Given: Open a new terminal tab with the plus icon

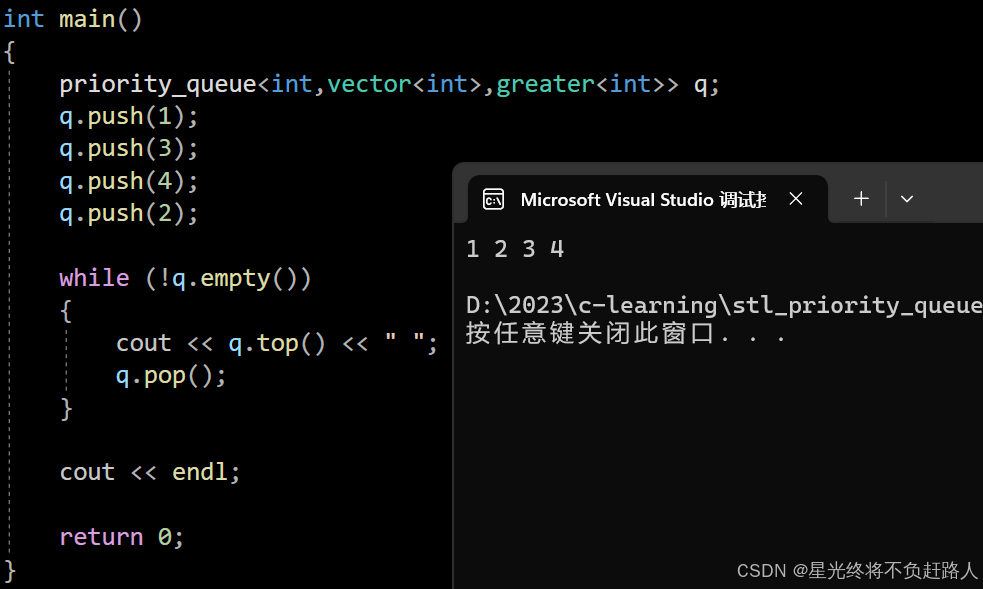Looking at the screenshot, I should tap(861, 199).
